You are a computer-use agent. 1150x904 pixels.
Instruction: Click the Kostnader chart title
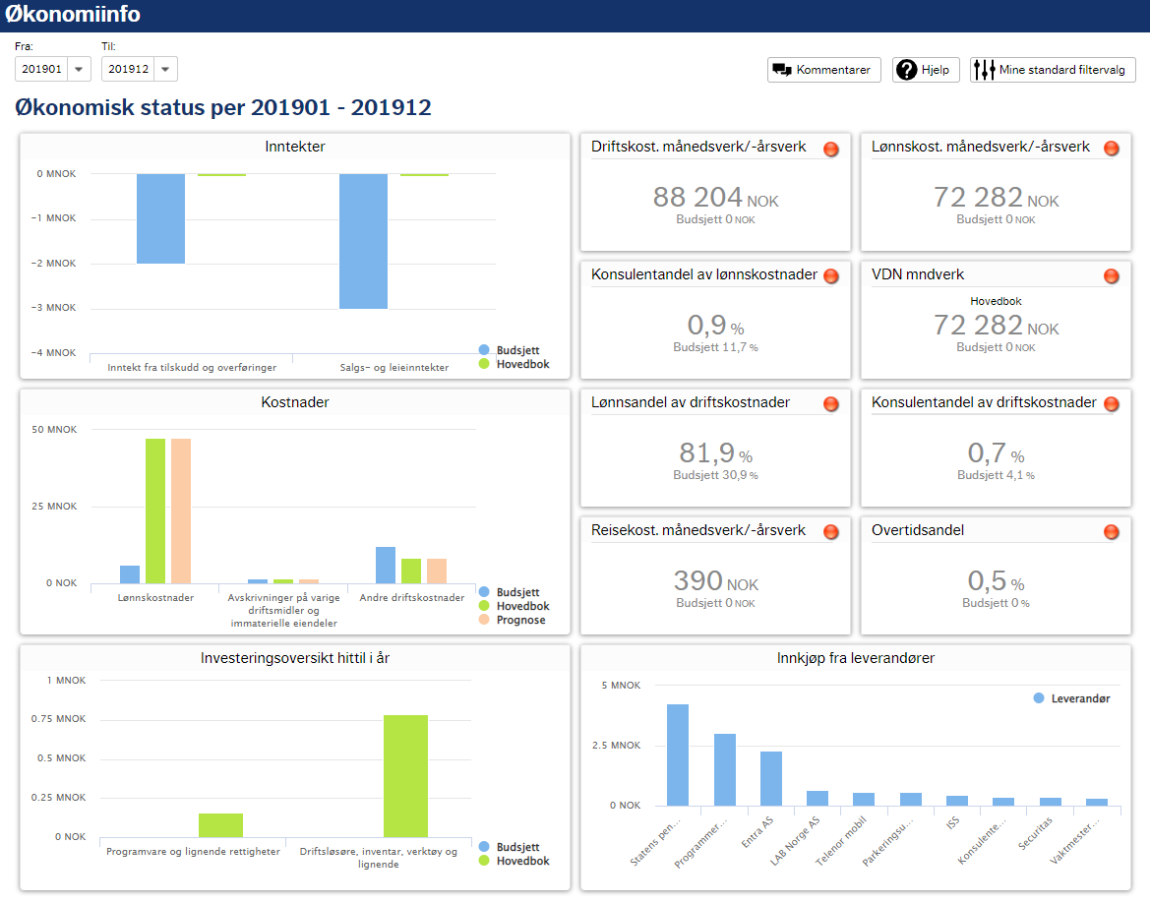pos(295,403)
